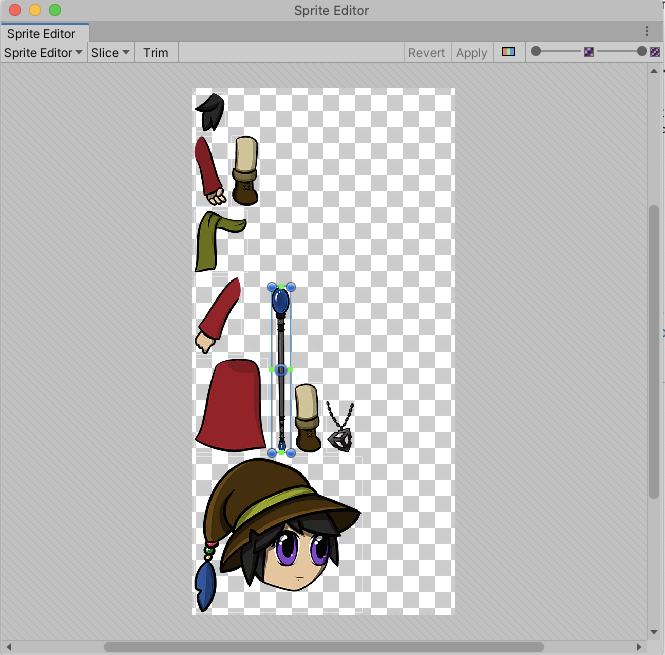Click the mip level slider handle
The height and width of the screenshot is (655, 665).
pyautogui.click(x=641, y=51)
